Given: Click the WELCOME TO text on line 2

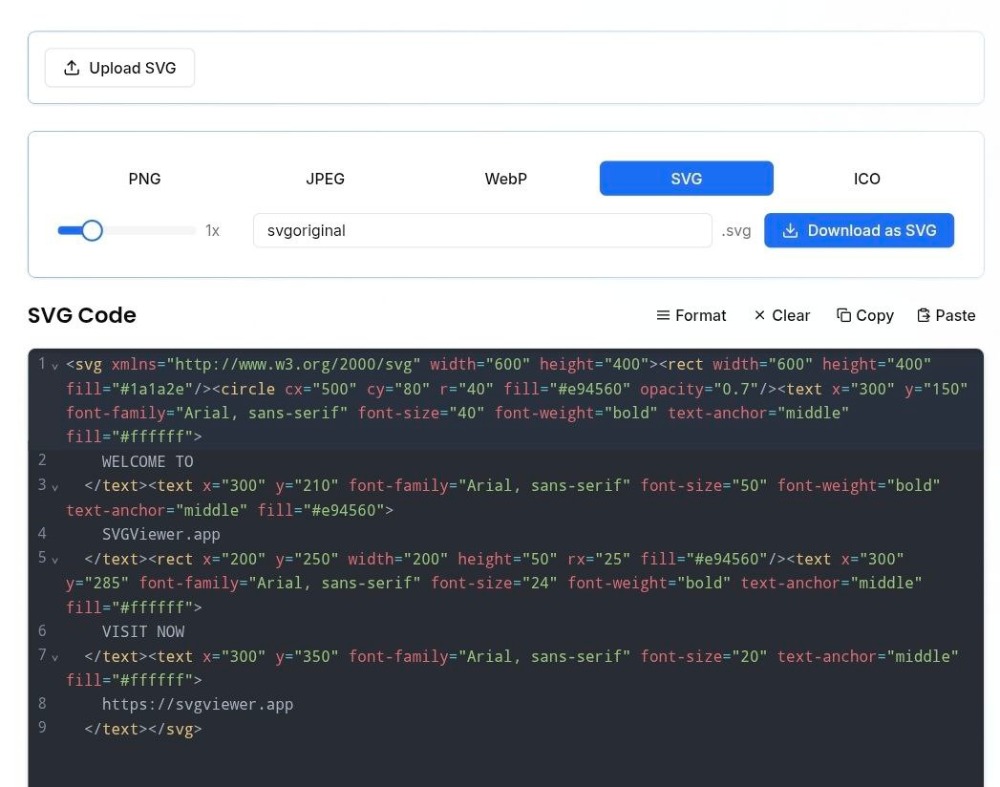Looking at the screenshot, I should [148, 462].
